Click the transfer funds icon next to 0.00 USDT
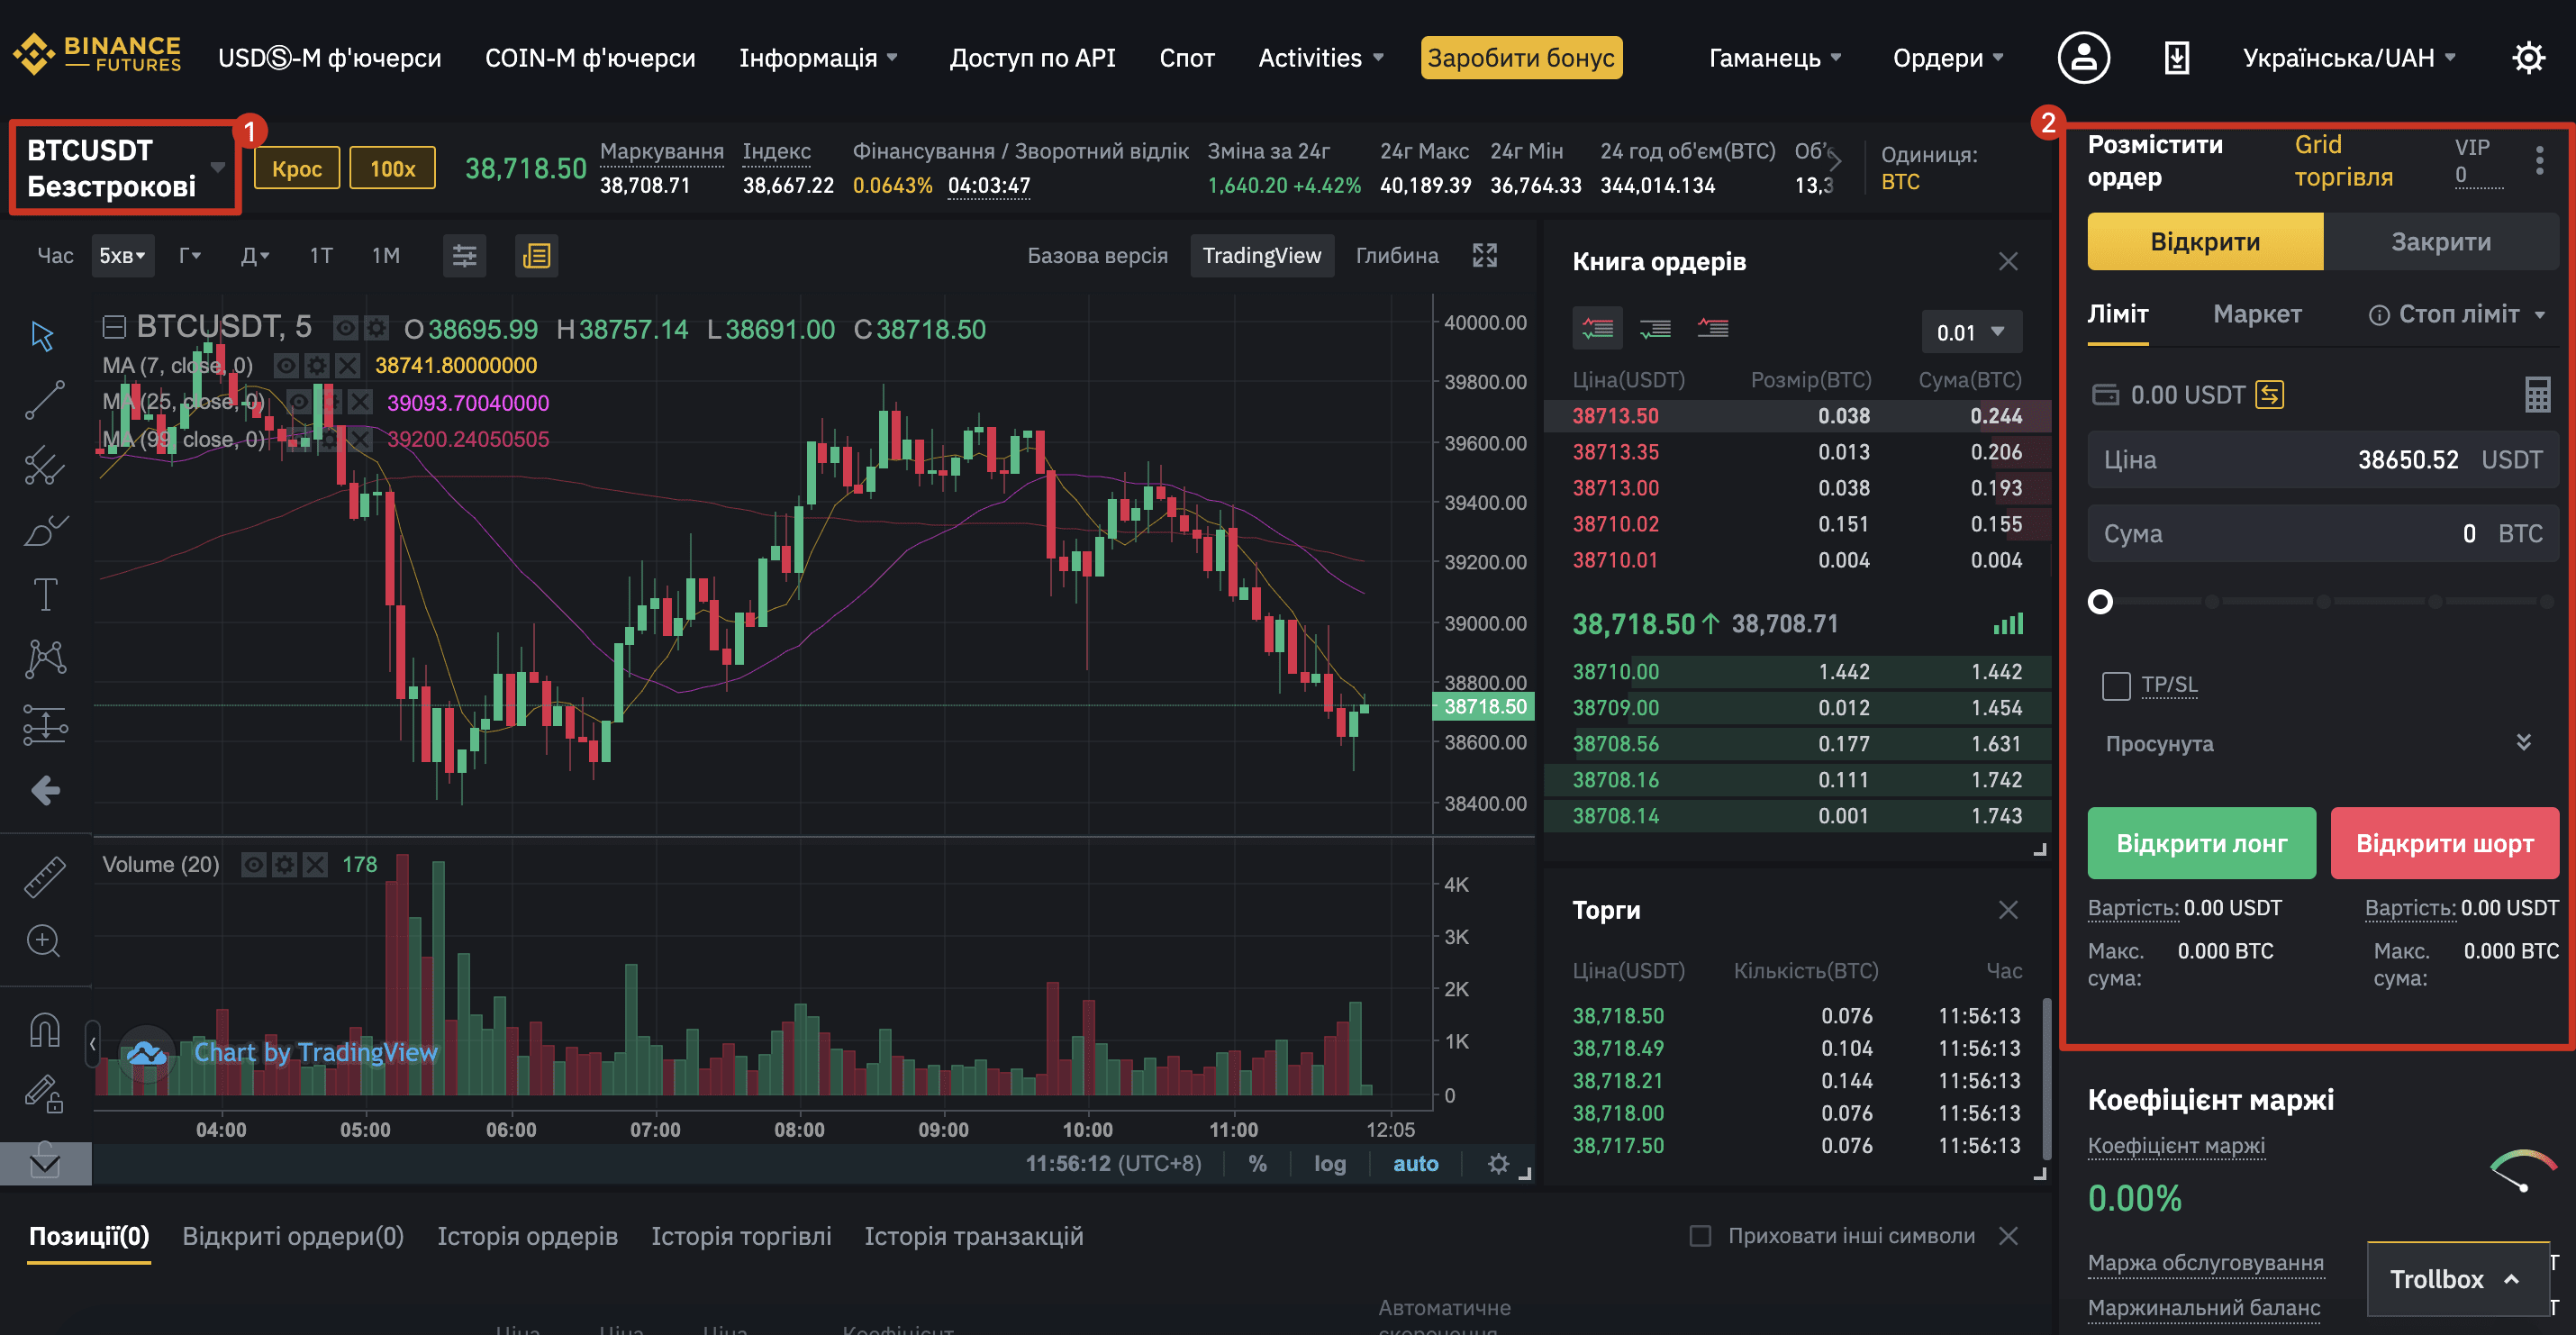2576x1335 pixels. [x=2269, y=395]
